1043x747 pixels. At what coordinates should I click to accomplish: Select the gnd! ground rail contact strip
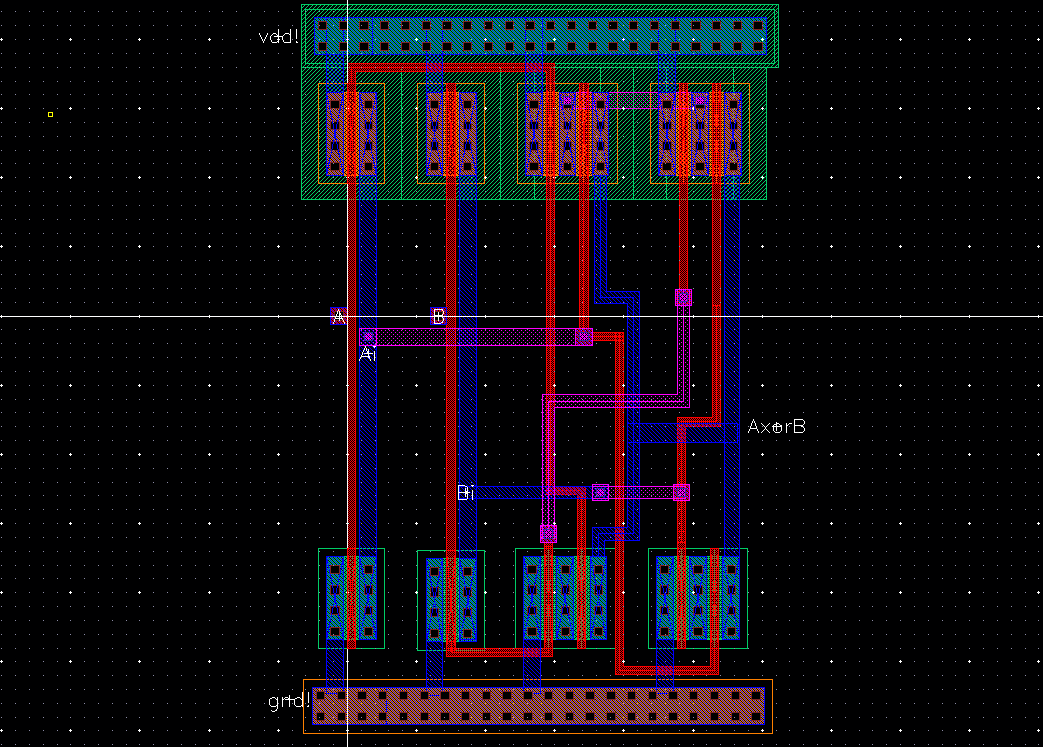pos(538,706)
